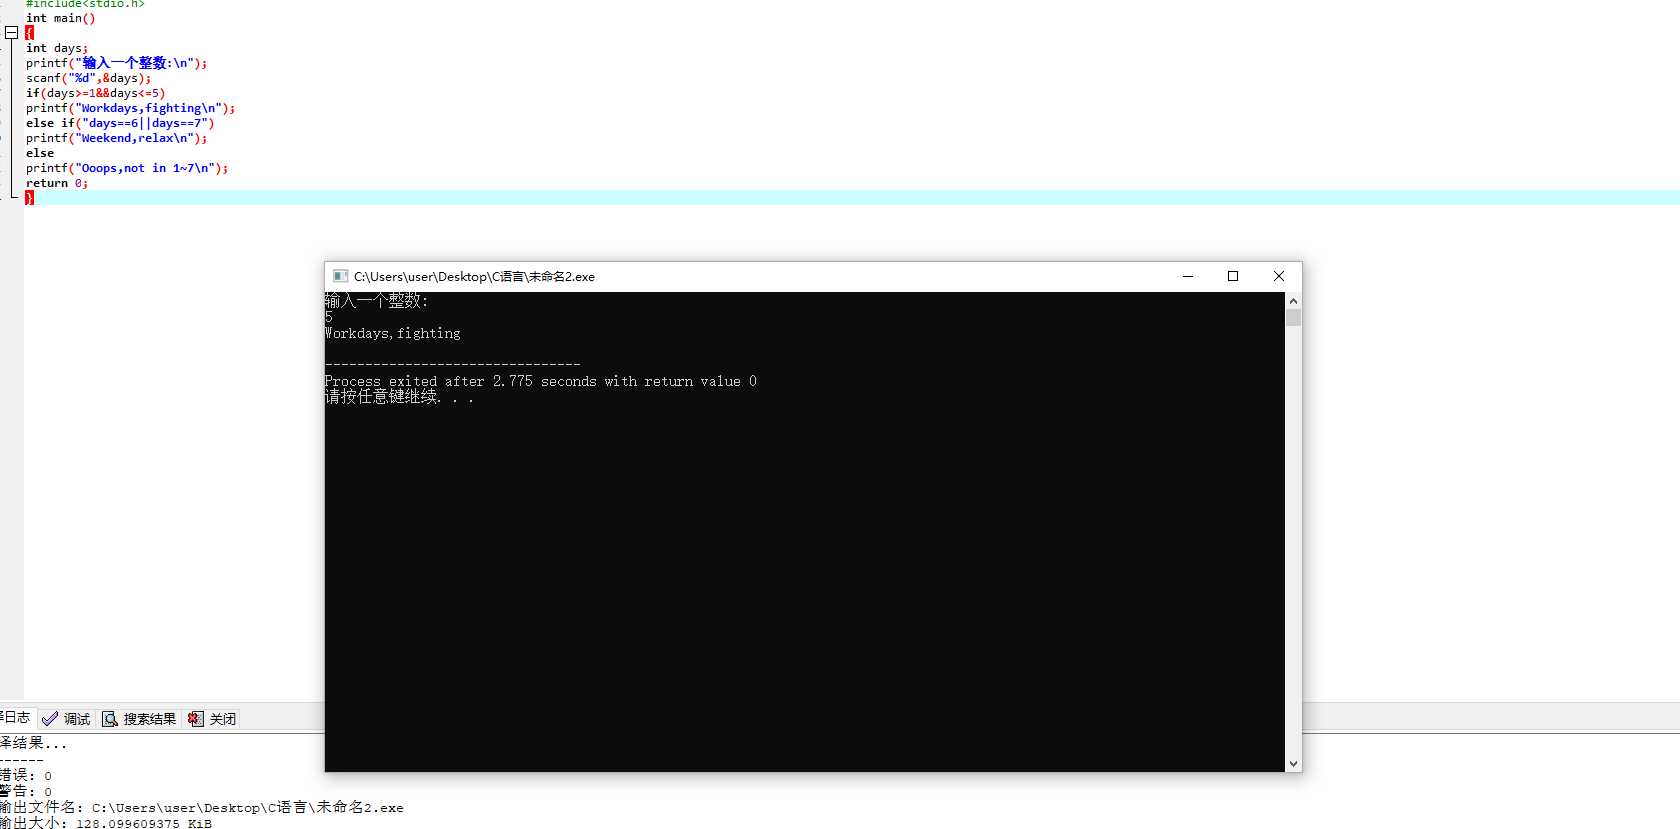Click the console scrollbar down arrow

(1293, 763)
